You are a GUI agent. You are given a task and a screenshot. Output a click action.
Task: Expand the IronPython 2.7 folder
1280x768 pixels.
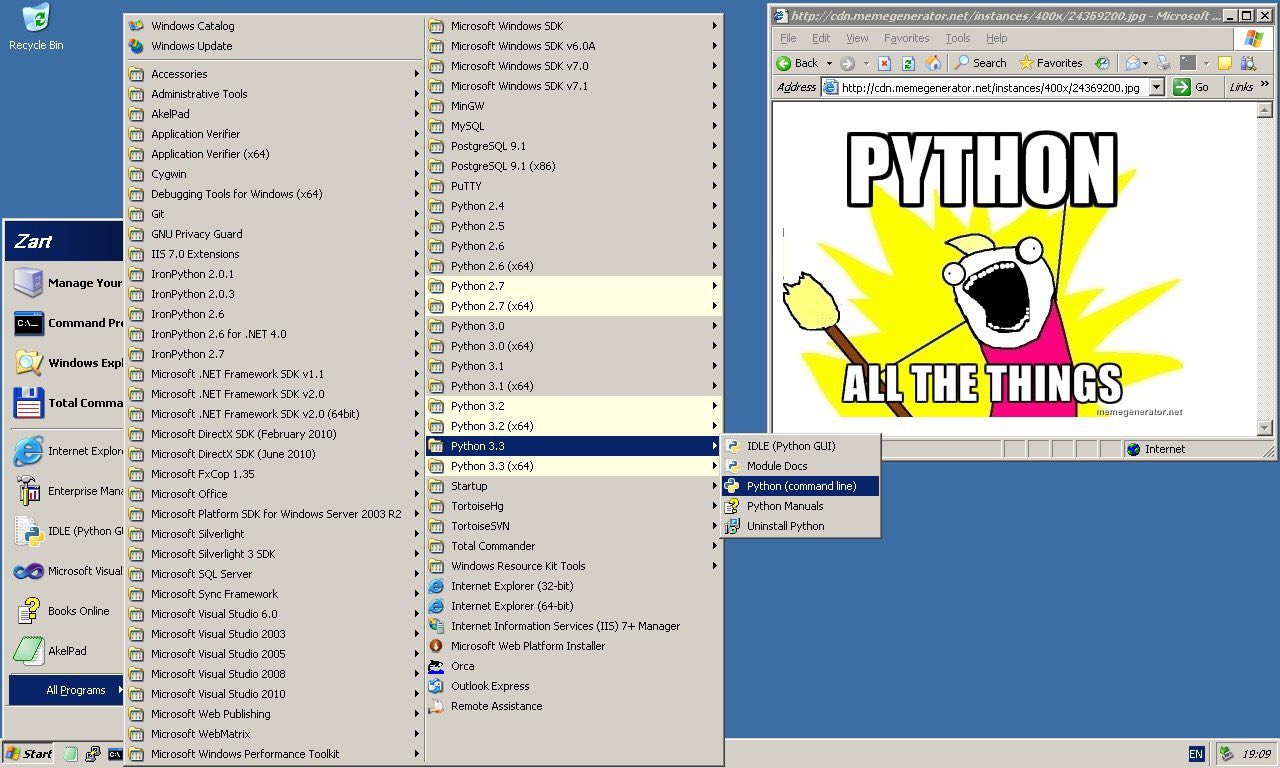pyautogui.click(x=275, y=354)
